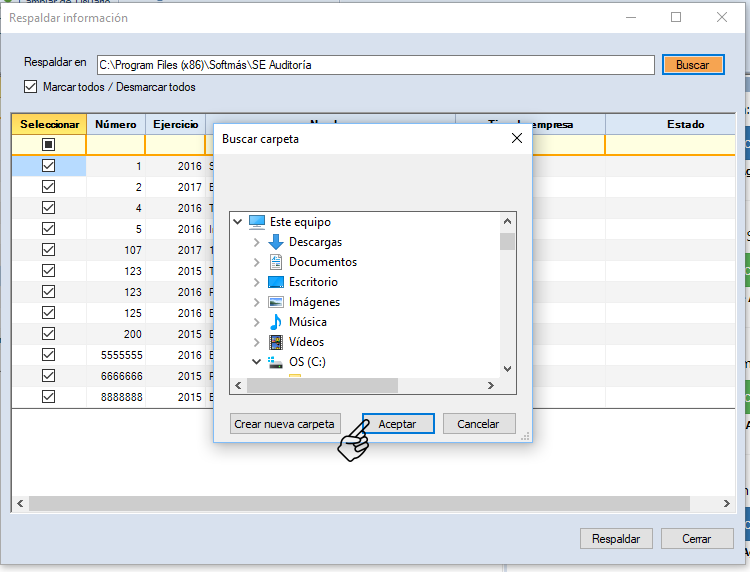The width and height of the screenshot is (750, 572).
Task: Expand the Descargas folder node
Action: 257,242
